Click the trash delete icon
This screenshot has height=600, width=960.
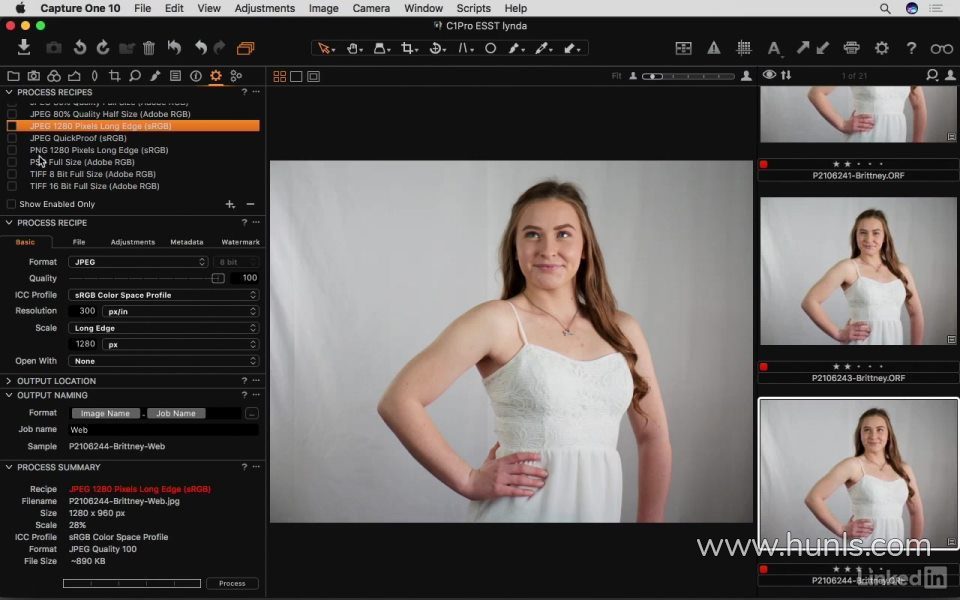click(149, 48)
